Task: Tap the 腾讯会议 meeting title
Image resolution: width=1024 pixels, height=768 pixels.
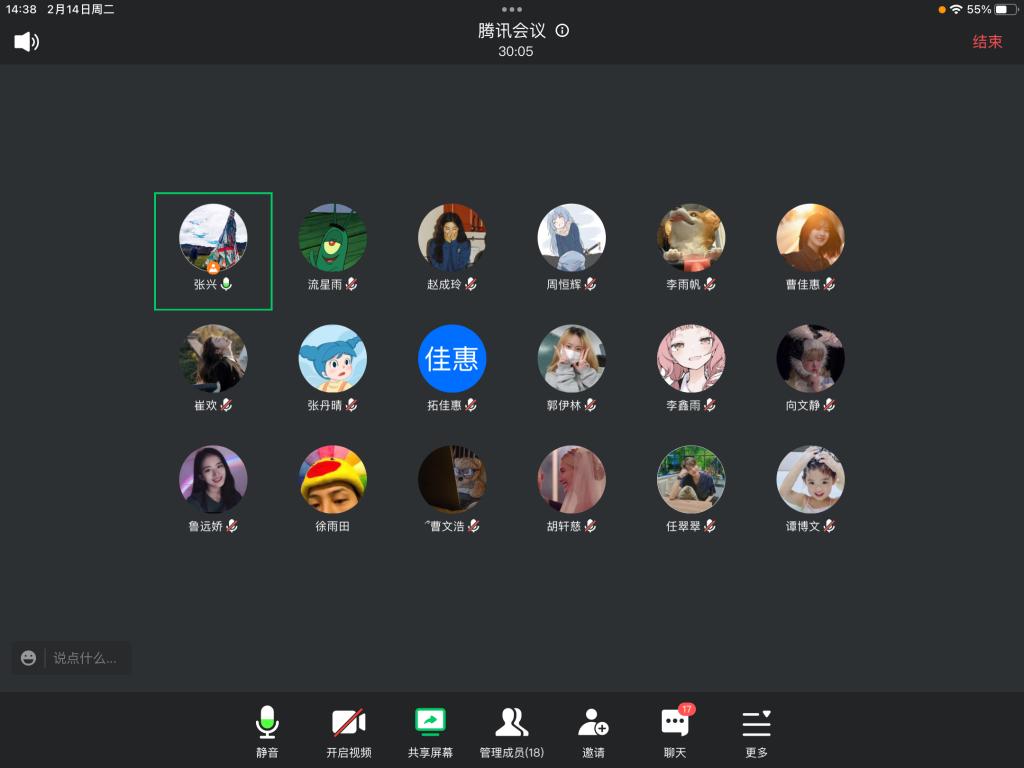Action: tap(511, 31)
